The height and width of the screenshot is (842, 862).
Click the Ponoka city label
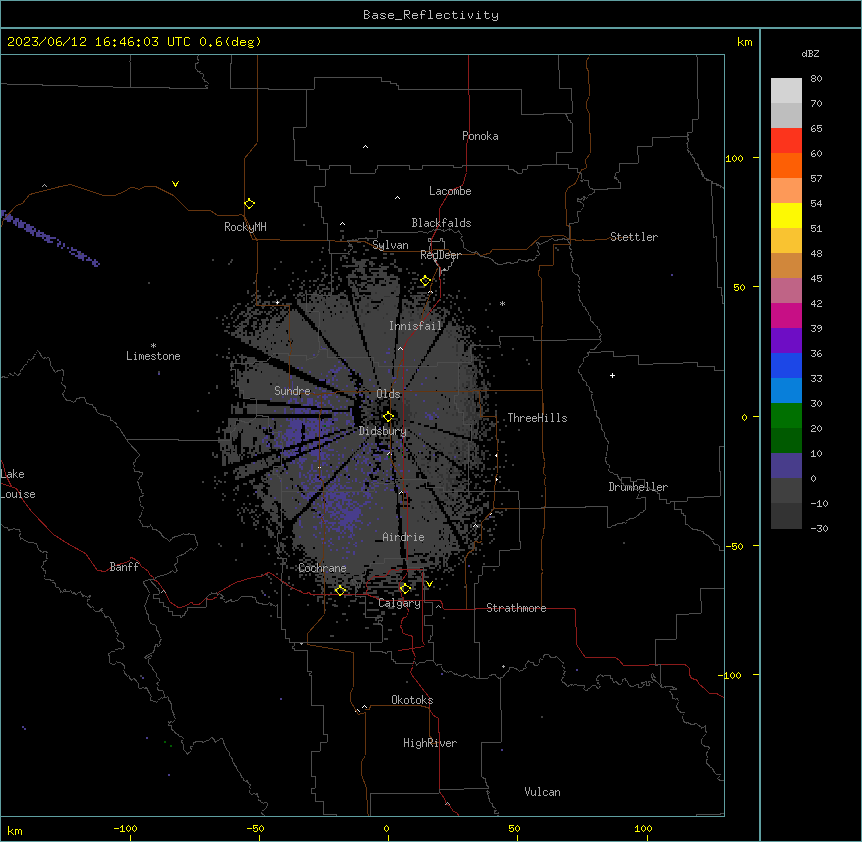pos(480,136)
